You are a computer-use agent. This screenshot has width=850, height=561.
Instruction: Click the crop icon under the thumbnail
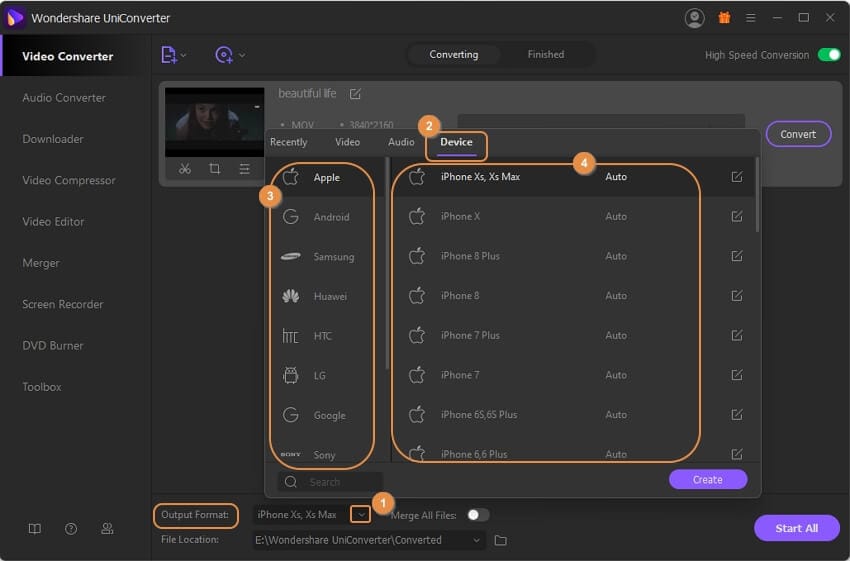[215, 169]
